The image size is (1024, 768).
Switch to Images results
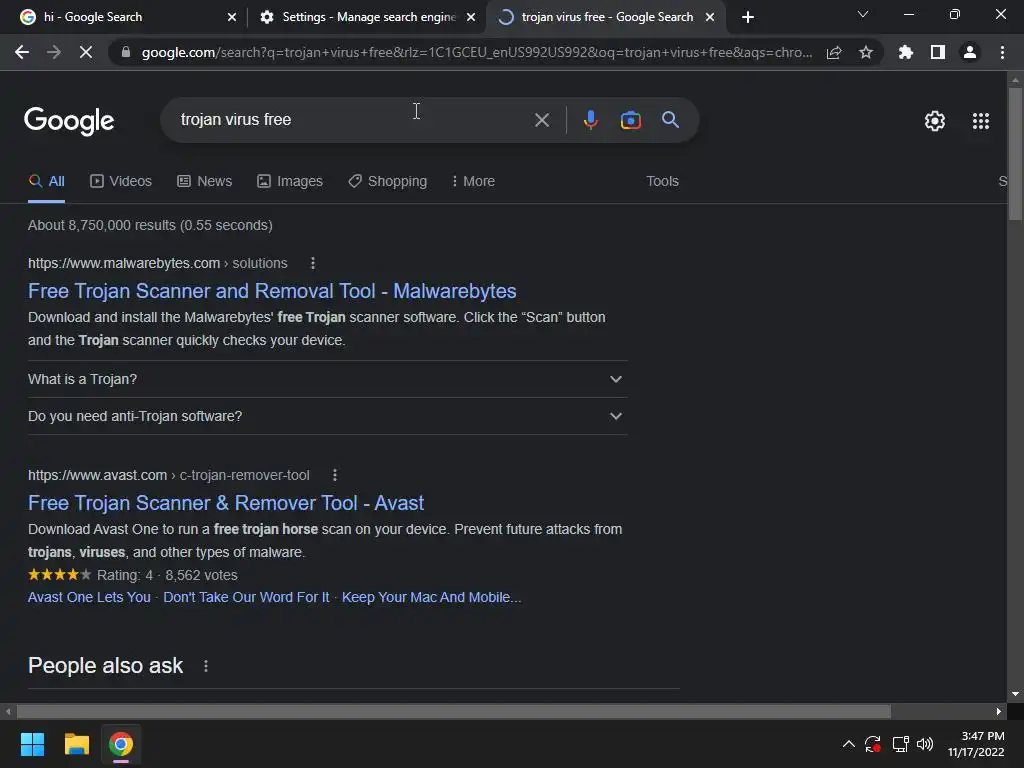(x=290, y=182)
